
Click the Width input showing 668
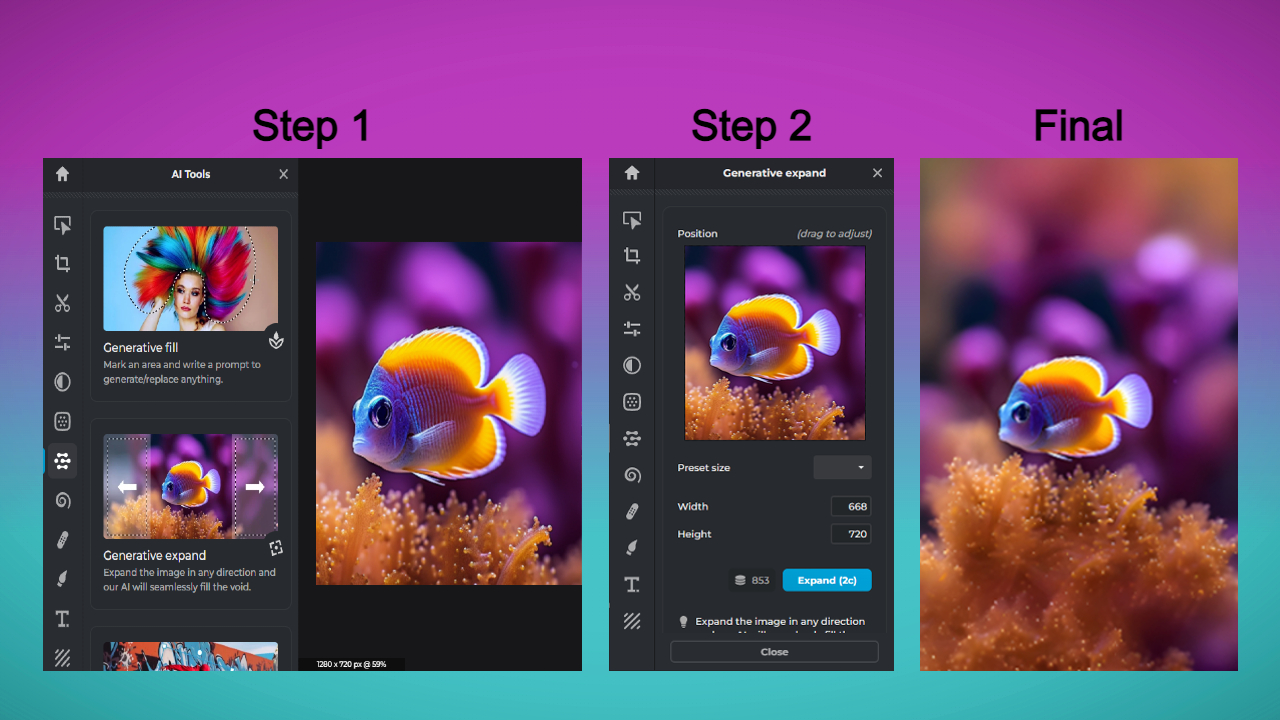850,506
